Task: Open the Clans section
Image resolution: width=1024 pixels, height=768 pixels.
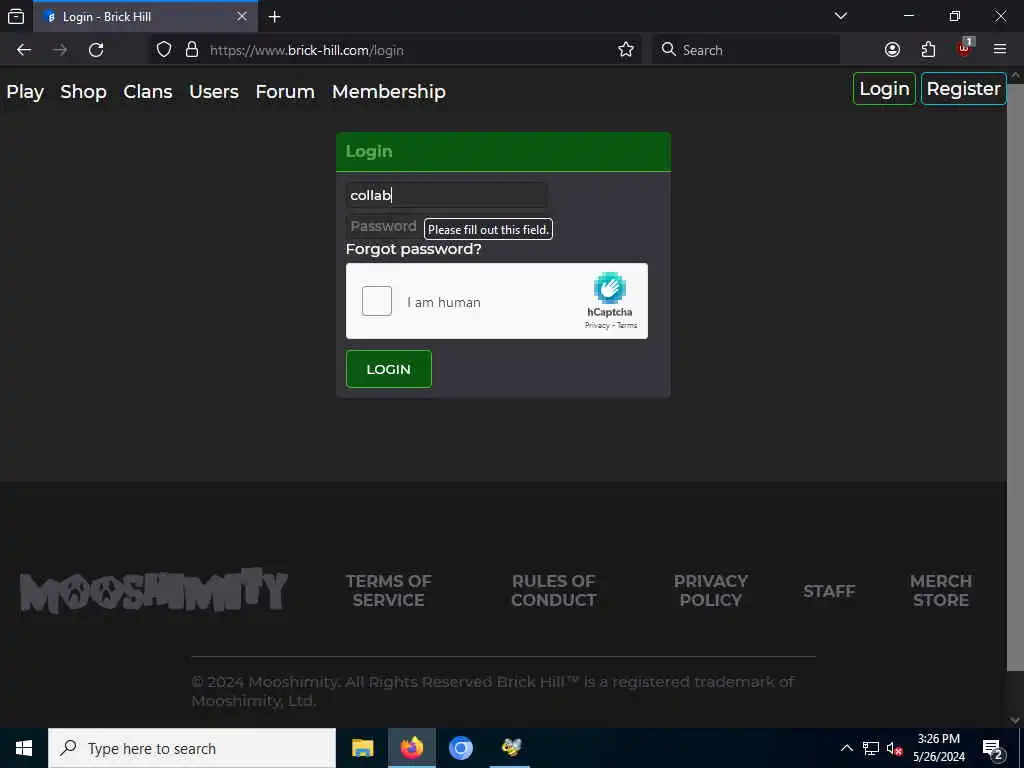Action: tap(148, 92)
